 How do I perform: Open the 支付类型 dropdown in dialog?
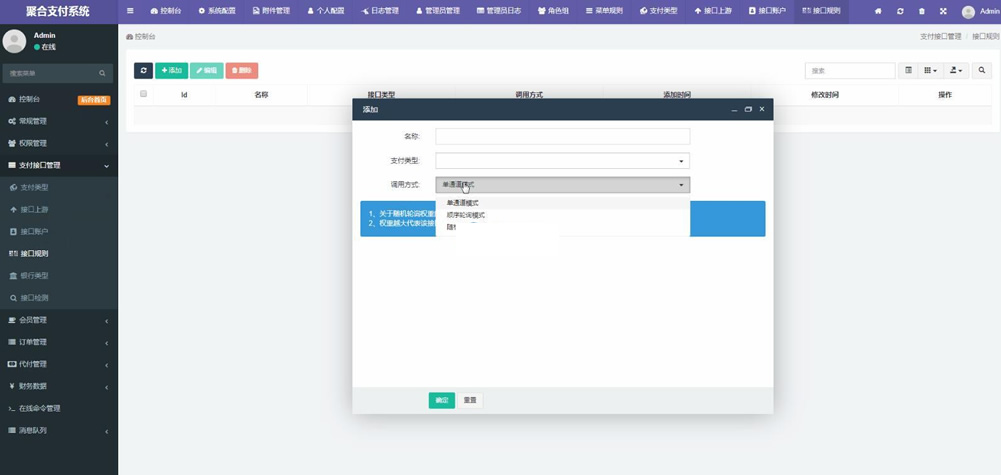pos(562,161)
